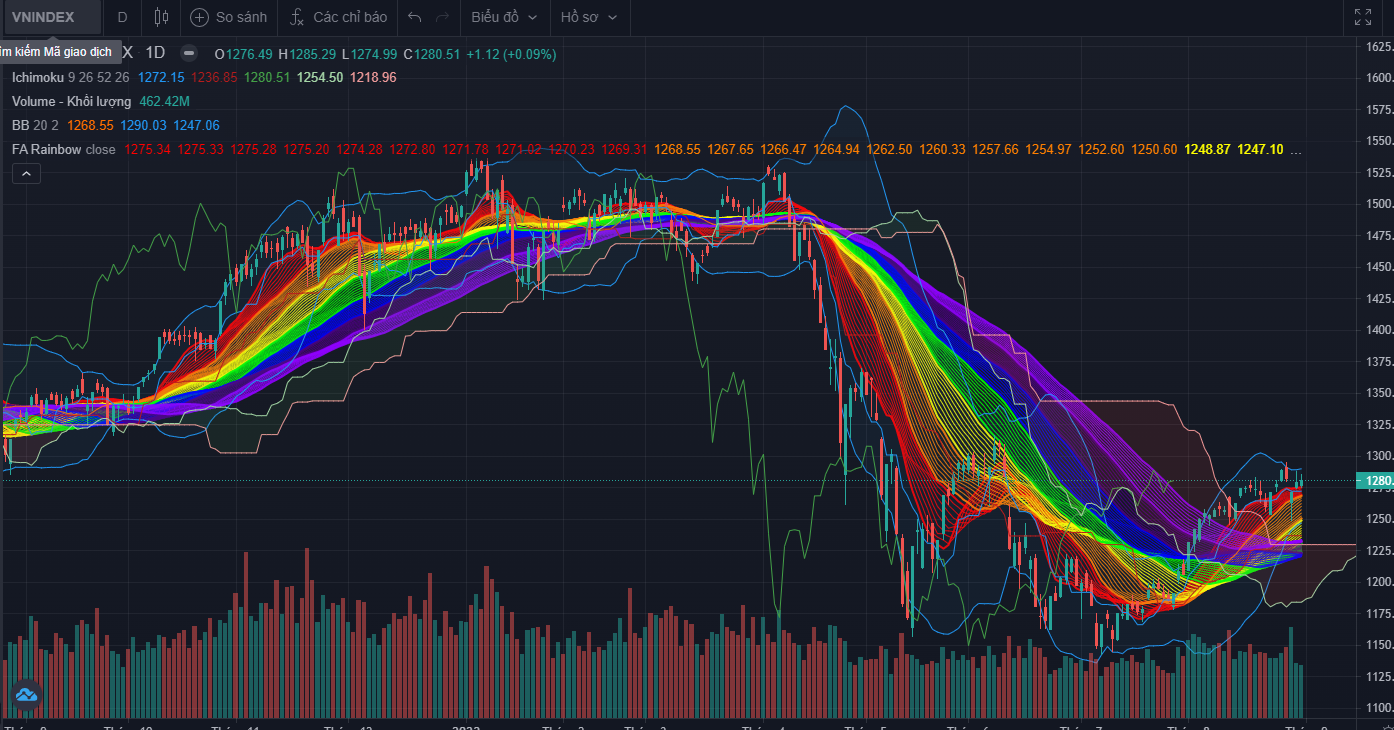Click the undo arrow in toolbar
This screenshot has width=1394, height=730.
pyautogui.click(x=415, y=17)
